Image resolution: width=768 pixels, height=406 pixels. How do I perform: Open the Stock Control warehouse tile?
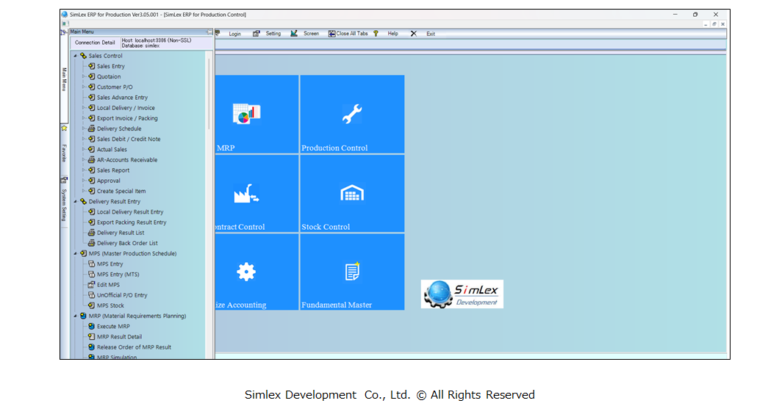(x=351, y=193)
